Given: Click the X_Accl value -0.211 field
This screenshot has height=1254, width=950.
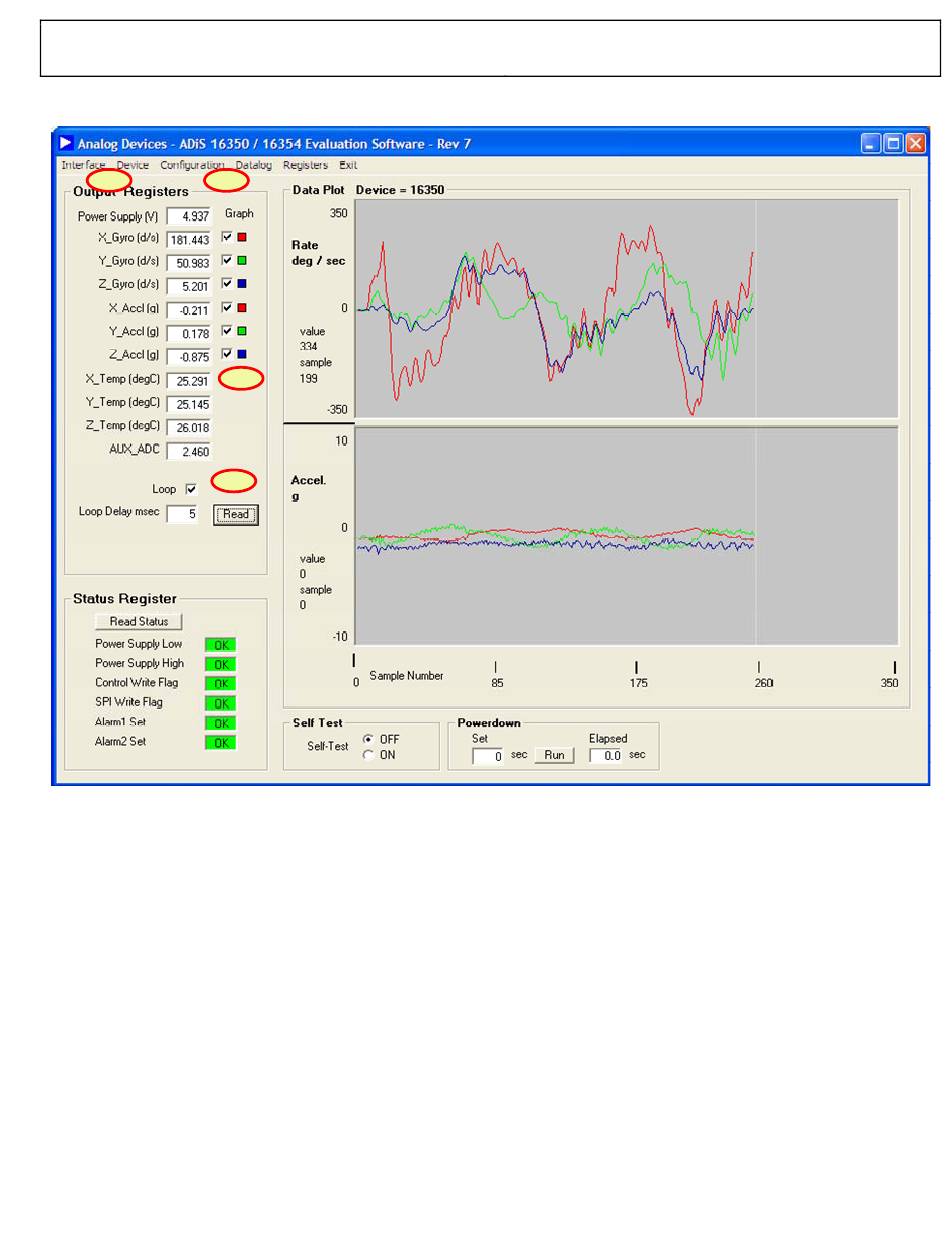Looking at the screenshot, I should coord(189,310).
